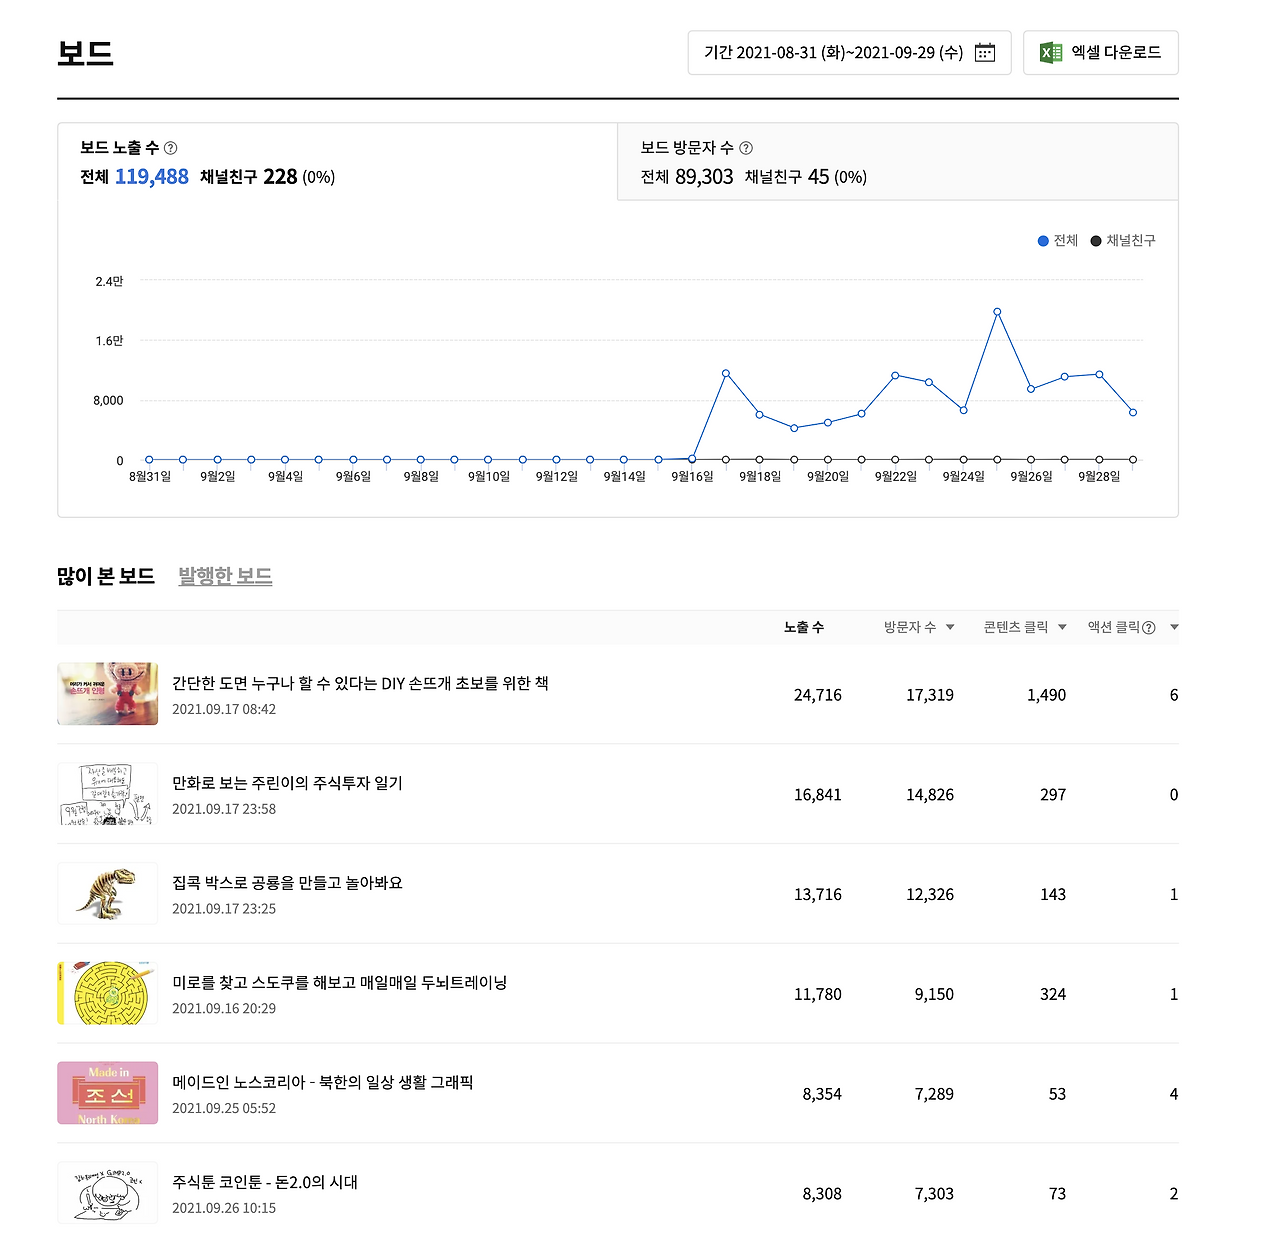Open the post 만화로 보는 주린이의 주식투자 일기
The height and width of the screenshot is (1242, 1280).
288,783
